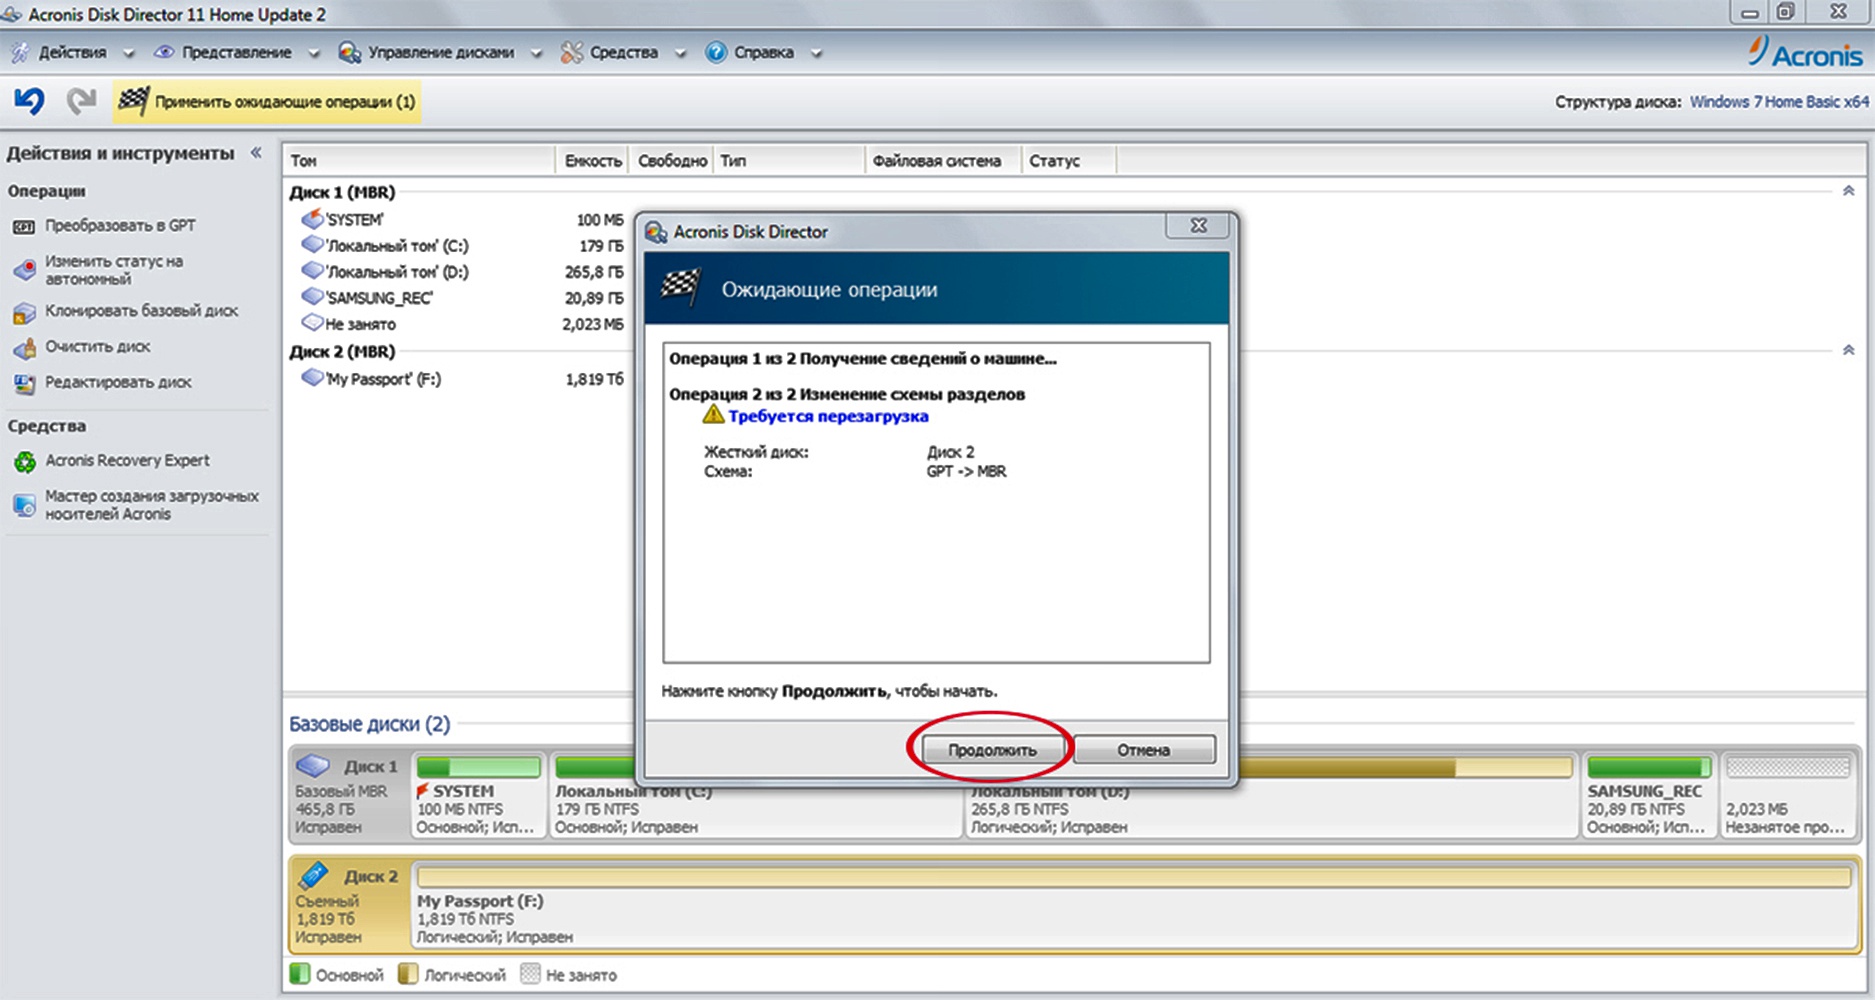Click the Средства wrench icon
The image size is (1875, 1000).
pyautogui.click(x=572, y=53)
